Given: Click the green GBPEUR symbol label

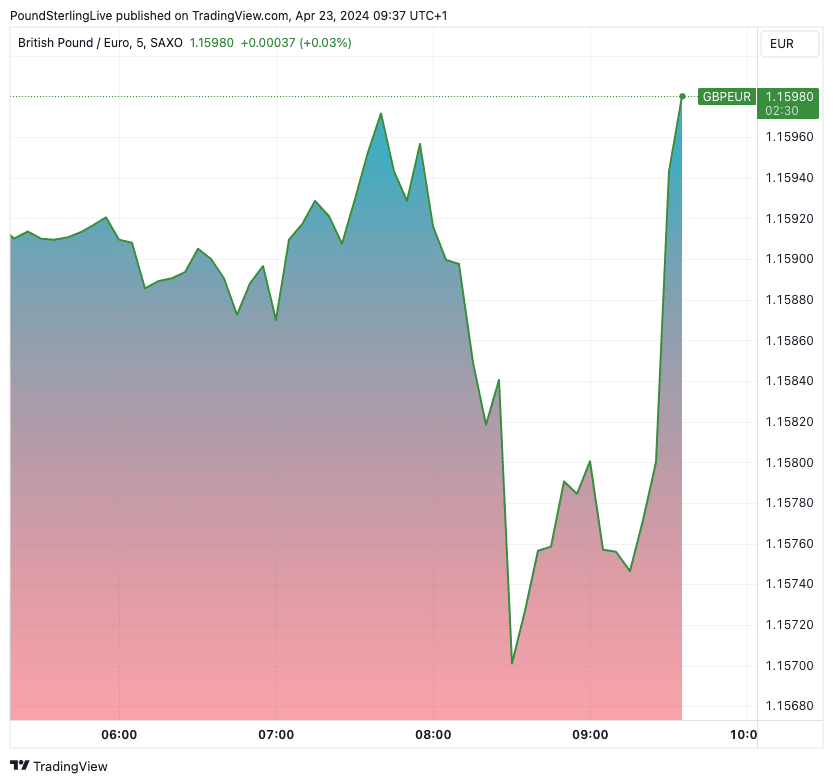Looking at the screenshot, I should coord(726,97).
